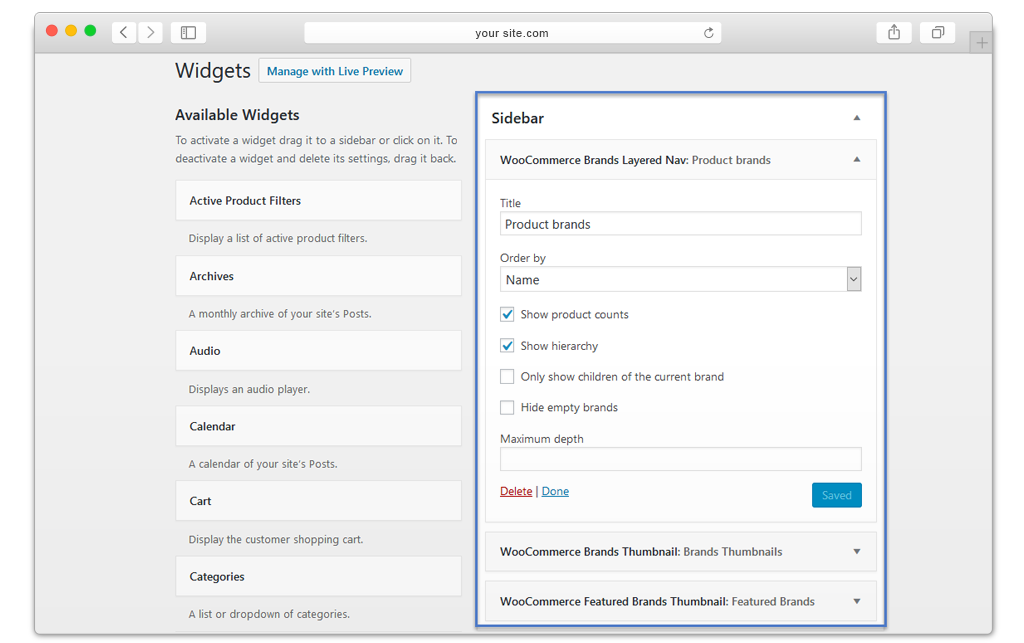1024x643 pixels.
Task: Click the Widgets page heading
Action: (x=213, y=71)
